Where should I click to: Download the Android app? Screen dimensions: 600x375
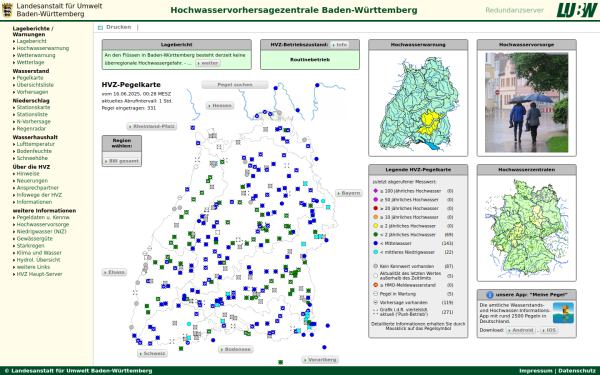tap(521, 330)
